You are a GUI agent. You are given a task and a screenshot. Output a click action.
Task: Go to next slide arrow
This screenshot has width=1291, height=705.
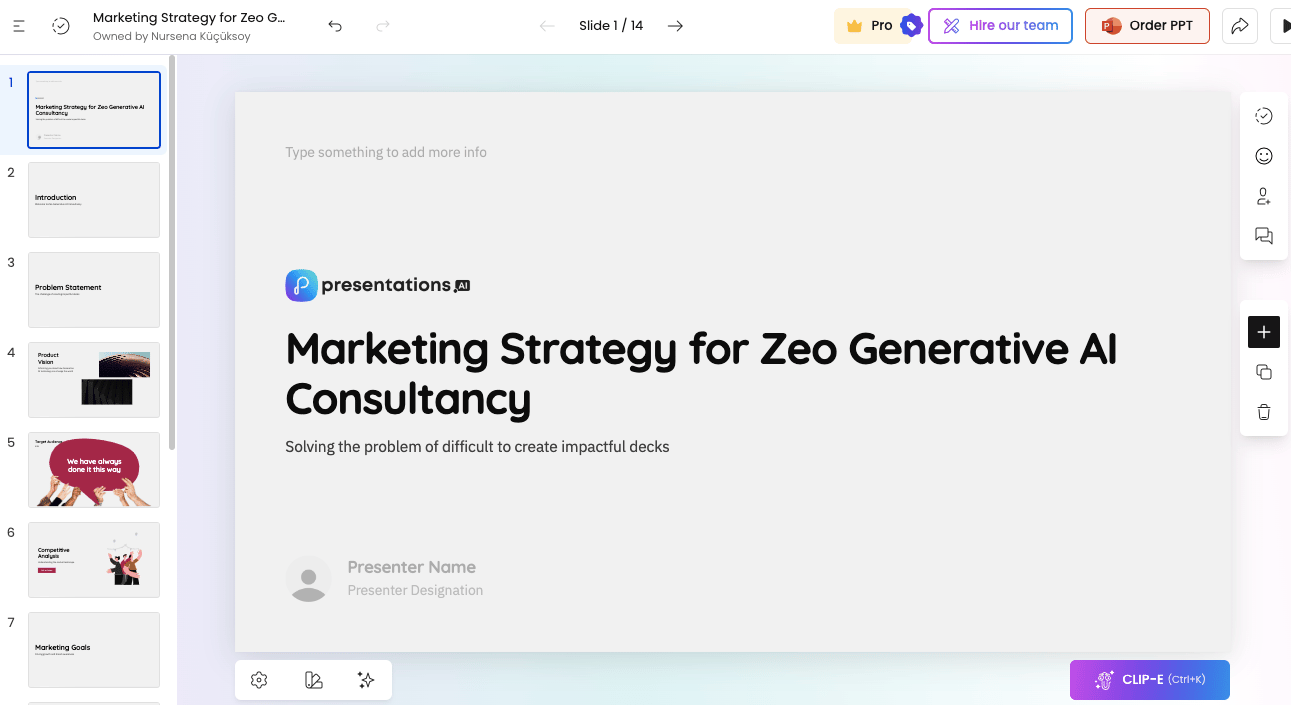click(676, 26)
